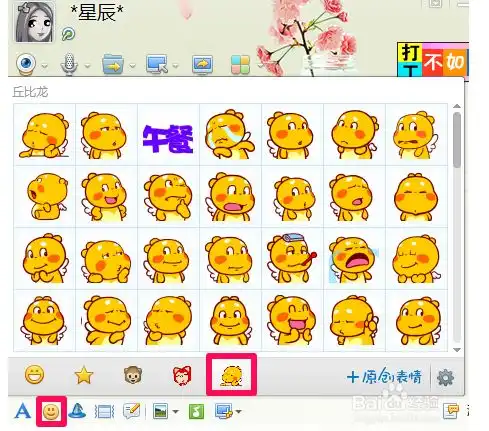The height and width of the screenshot is (431, 489).
Task: Send a window shake with the shake icon
Action: point(104,412)
